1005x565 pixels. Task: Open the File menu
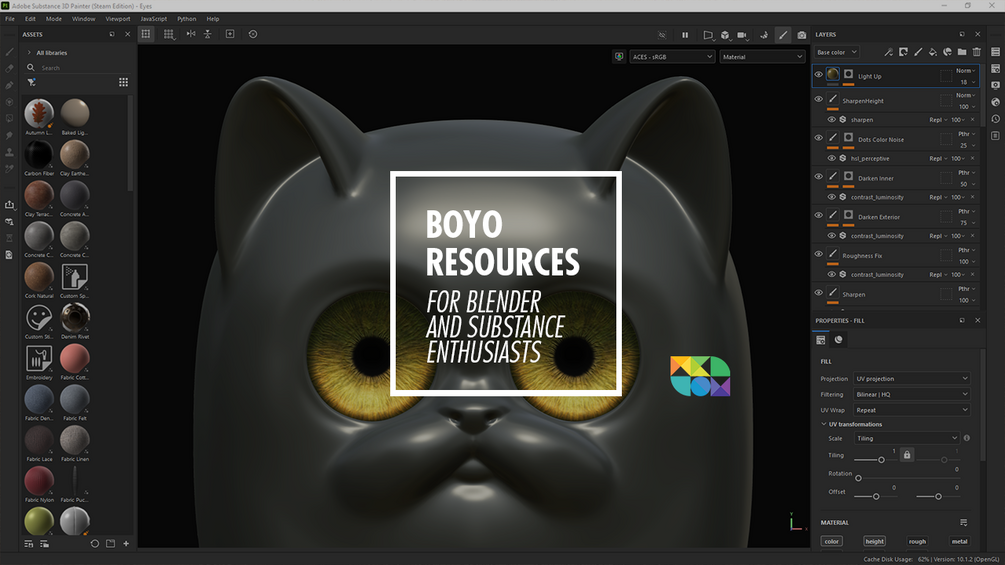pyautogui.click(x=10, y=19)
